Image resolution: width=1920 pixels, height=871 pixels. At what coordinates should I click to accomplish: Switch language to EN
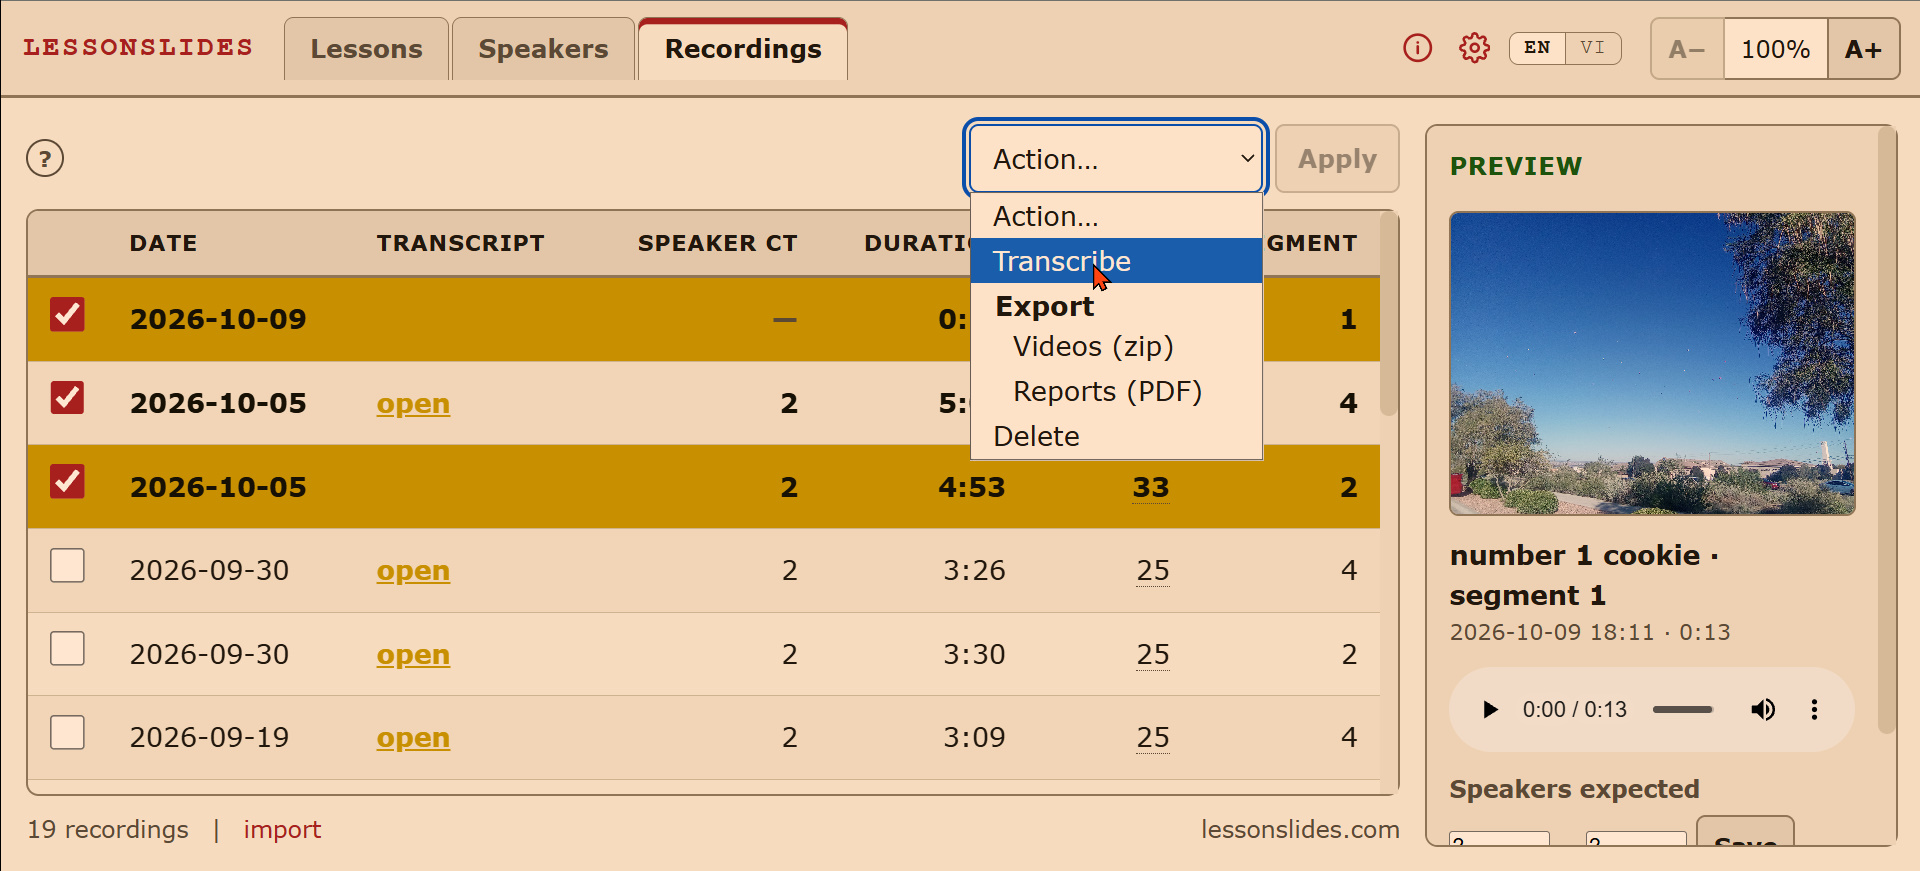1537,48
